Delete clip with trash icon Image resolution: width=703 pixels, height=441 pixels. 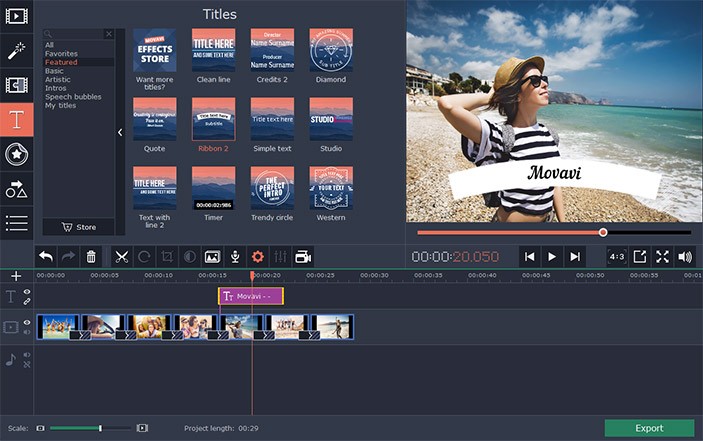[x=91, y=257]
